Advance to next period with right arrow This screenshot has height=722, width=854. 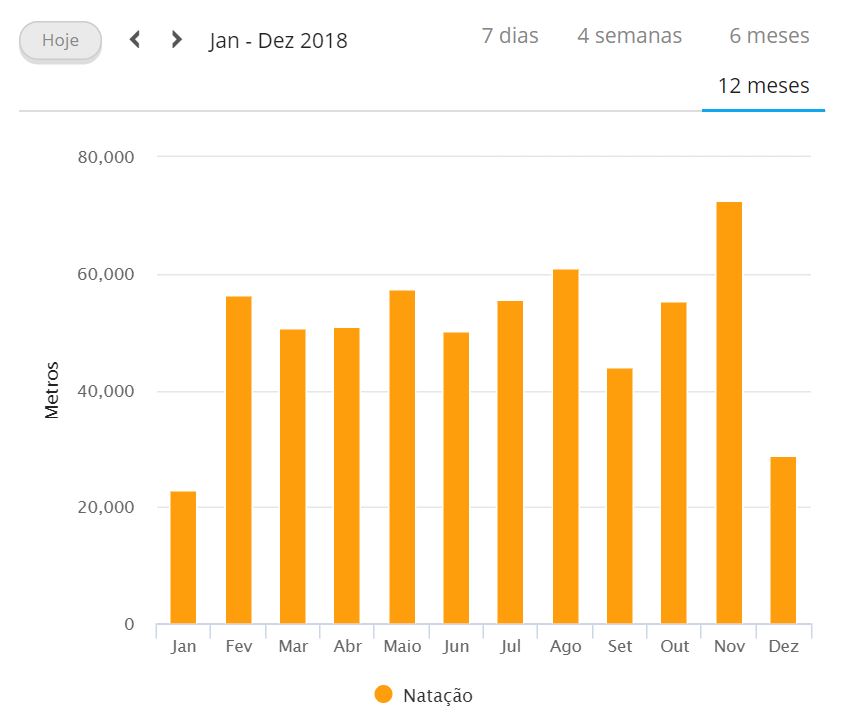click(x=177, y=40)
